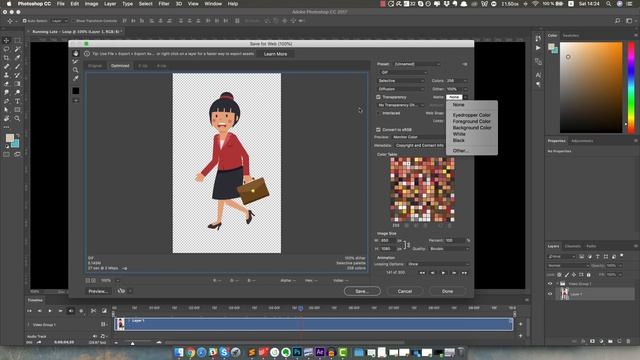Click the Done button
Image resolution: width=640 pixels, height=360 pixels.
[x=447, y=291]
